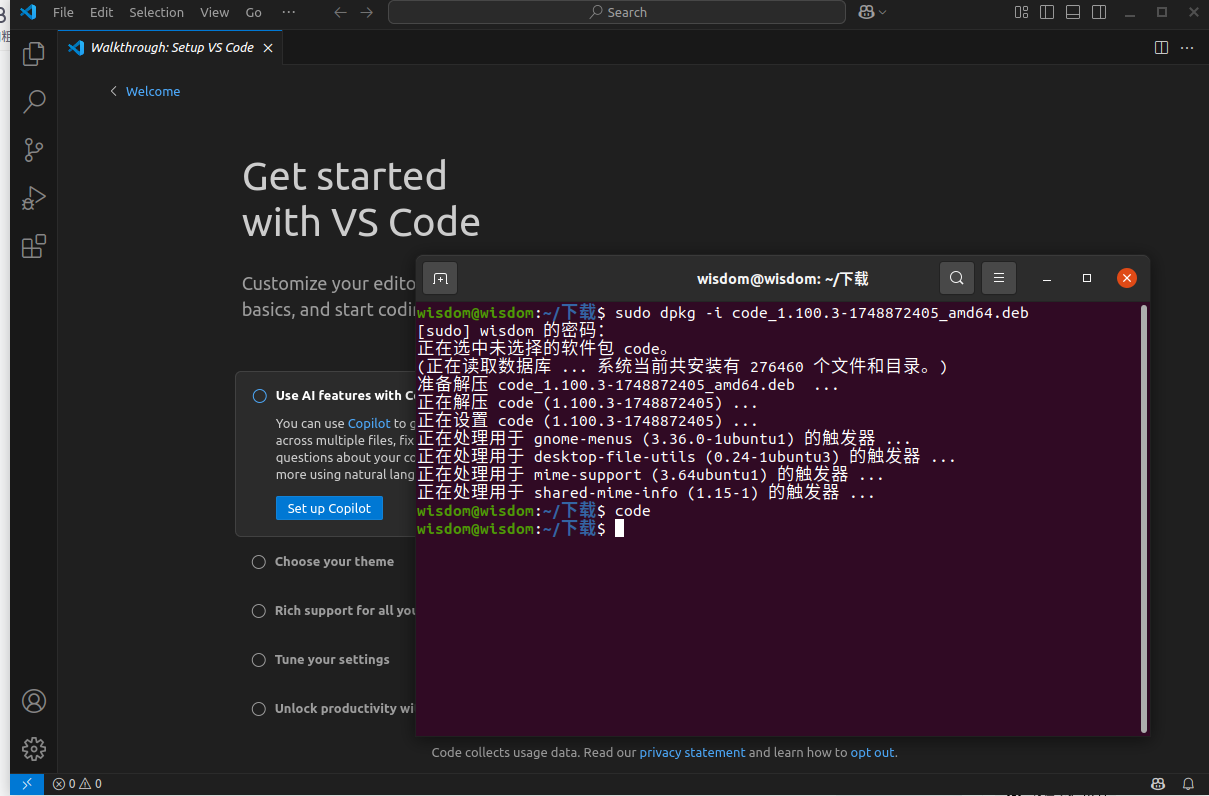Click the terminal vertical scrollbar
Image resolution: width=1209 pixels, height=796 pixels.
click(1143, 517)
